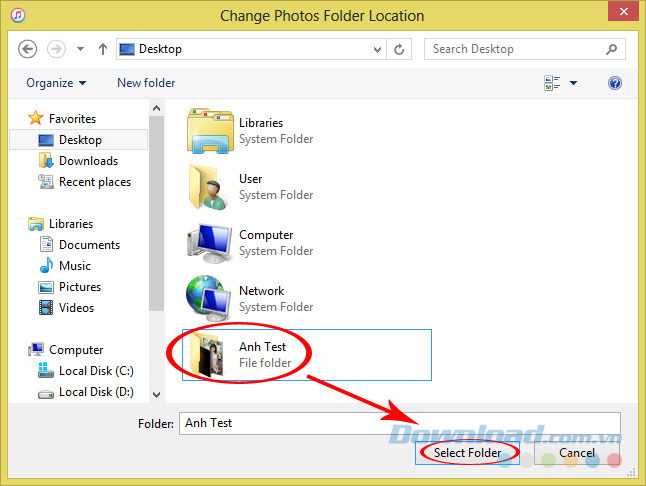Click the Documents icon in sidebar
Screen dimensions: 646x486
[x=46, y=244]
